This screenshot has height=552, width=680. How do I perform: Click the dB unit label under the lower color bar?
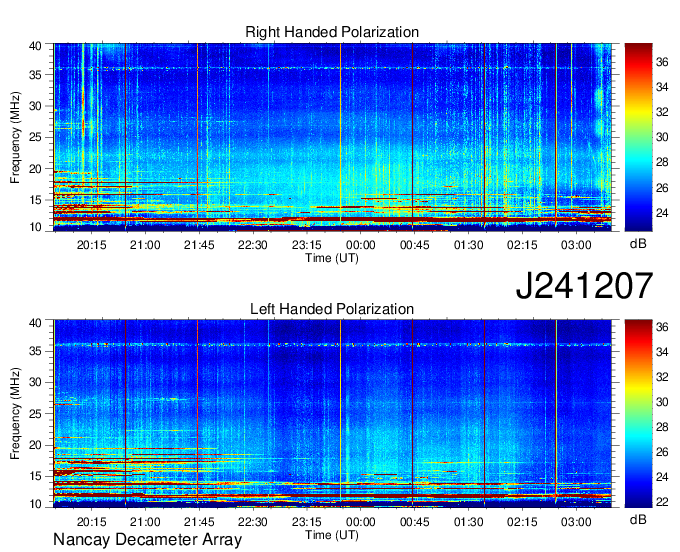638,519
